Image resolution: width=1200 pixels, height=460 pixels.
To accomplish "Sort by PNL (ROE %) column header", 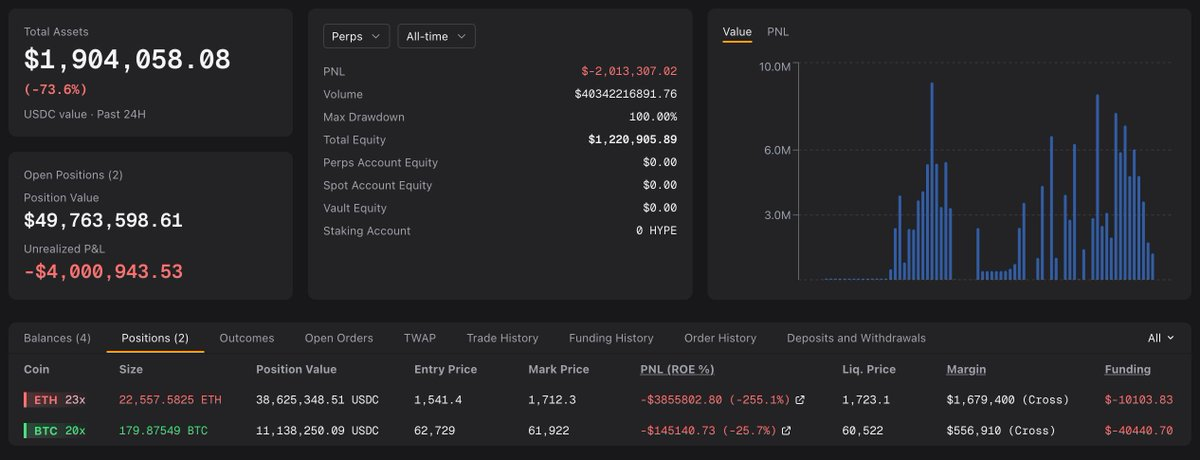I will pyautogui.click(x=677, y=369).
